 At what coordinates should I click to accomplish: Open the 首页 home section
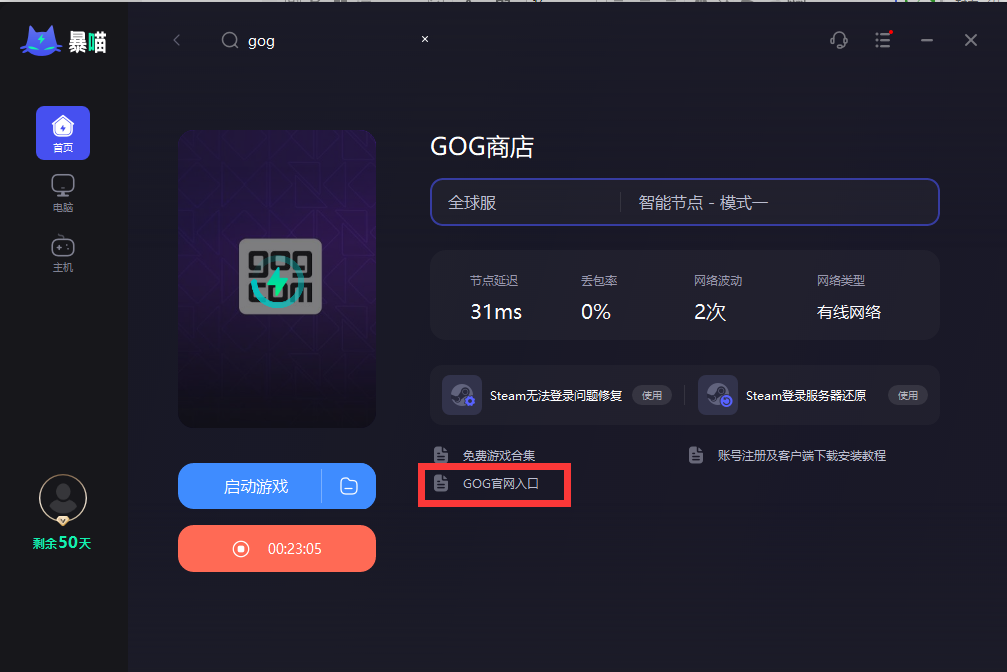point(62,132)
